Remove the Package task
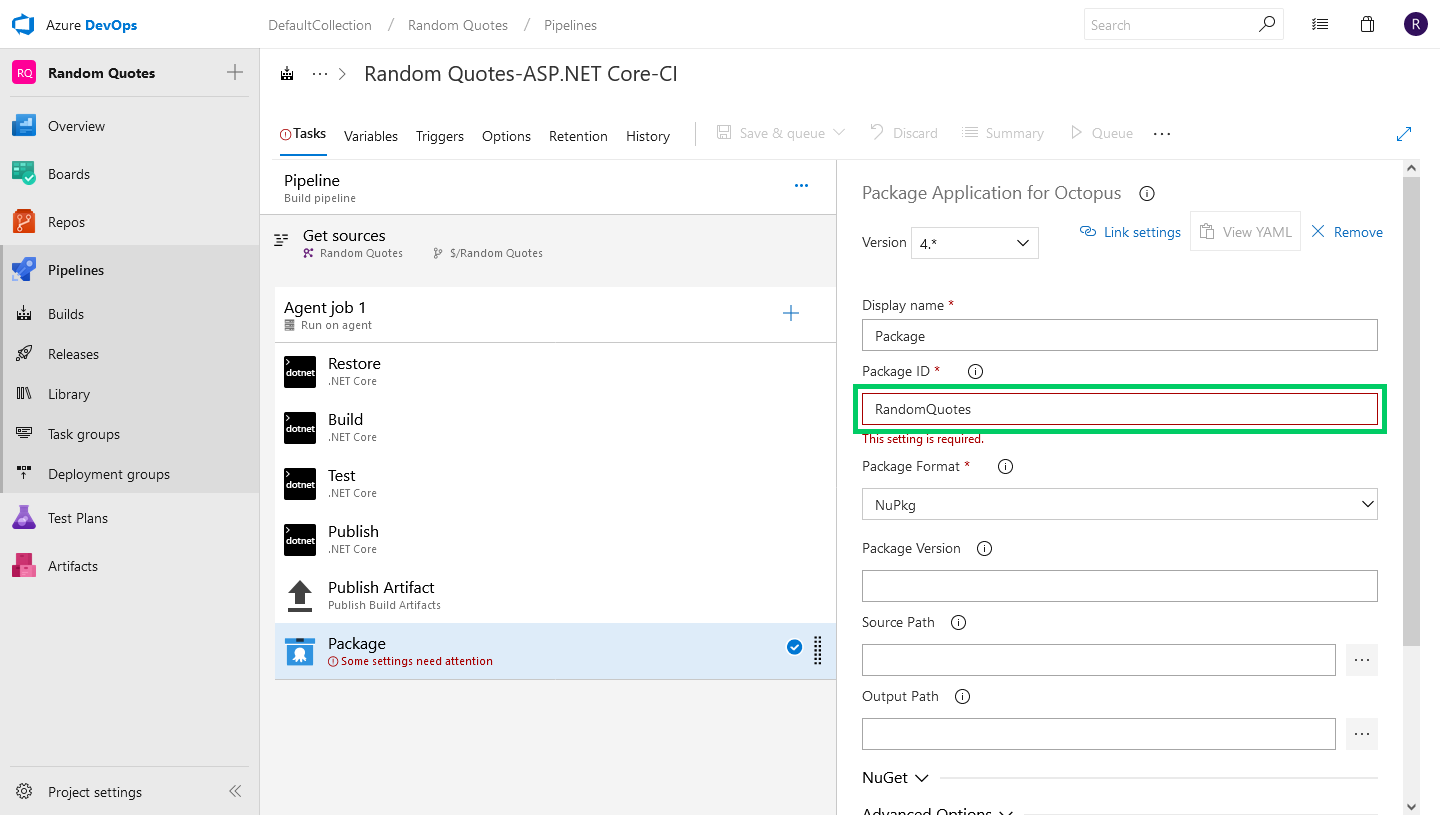This screenshot has height=815, width=1440. tap(1346, 232)
